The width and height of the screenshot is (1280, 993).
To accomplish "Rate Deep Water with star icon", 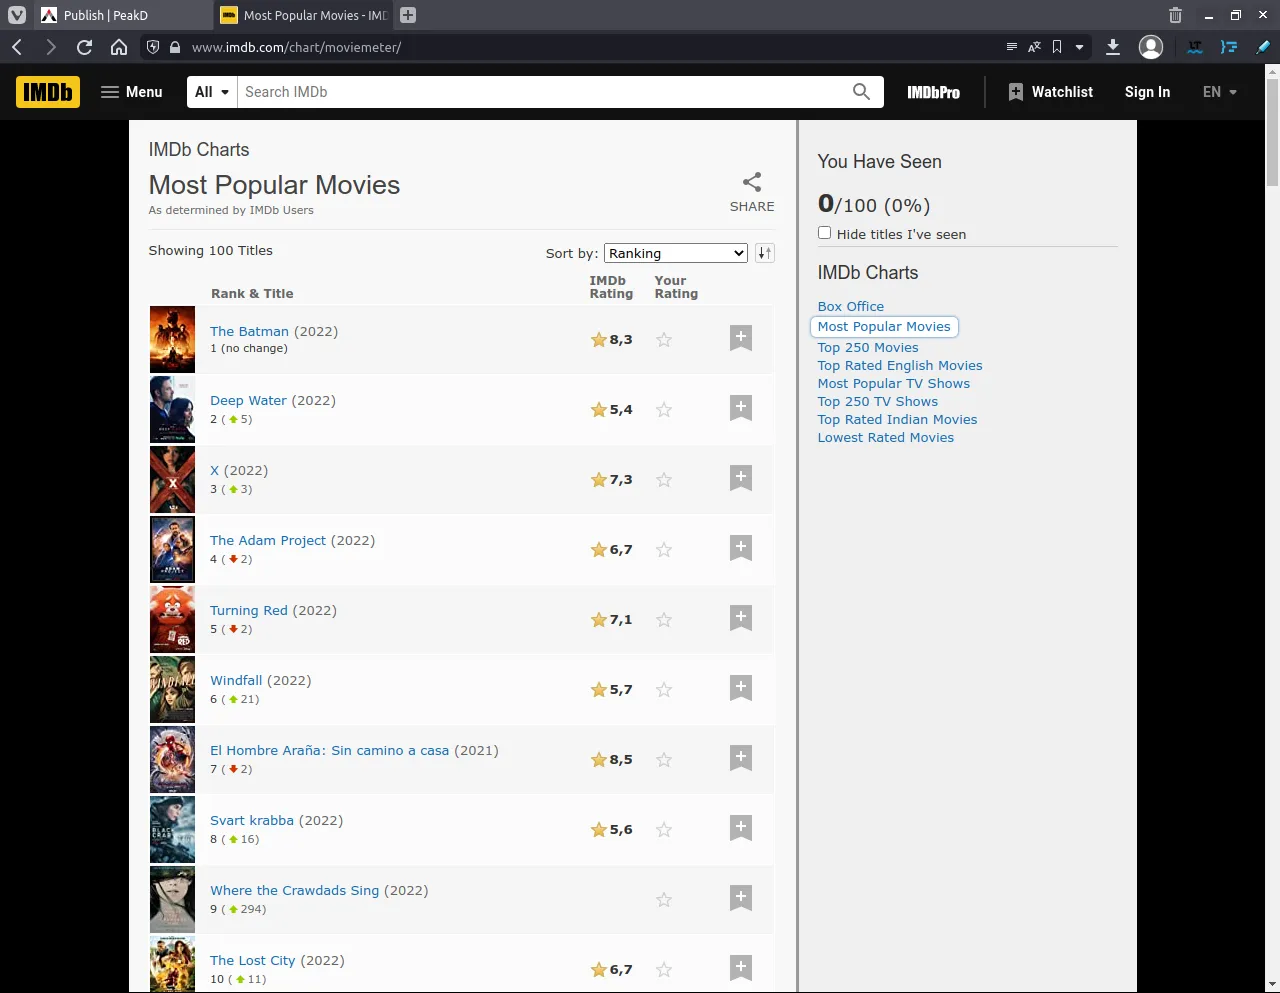I will pos(664,410).
